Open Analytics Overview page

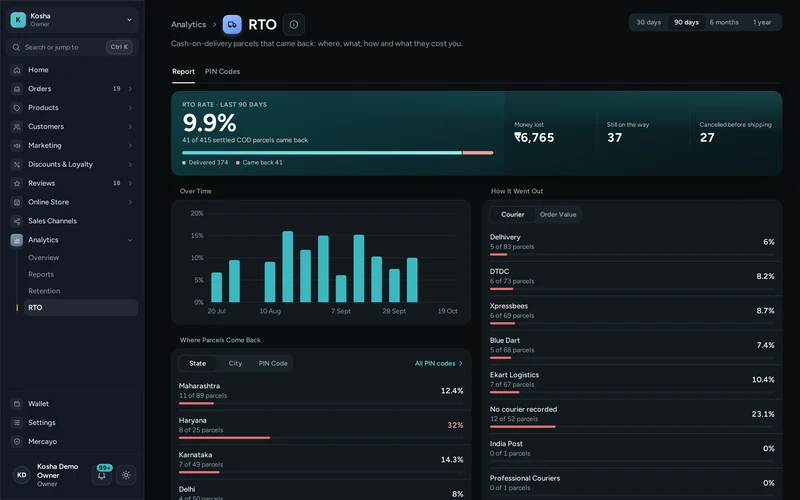(x=81, y=258)
